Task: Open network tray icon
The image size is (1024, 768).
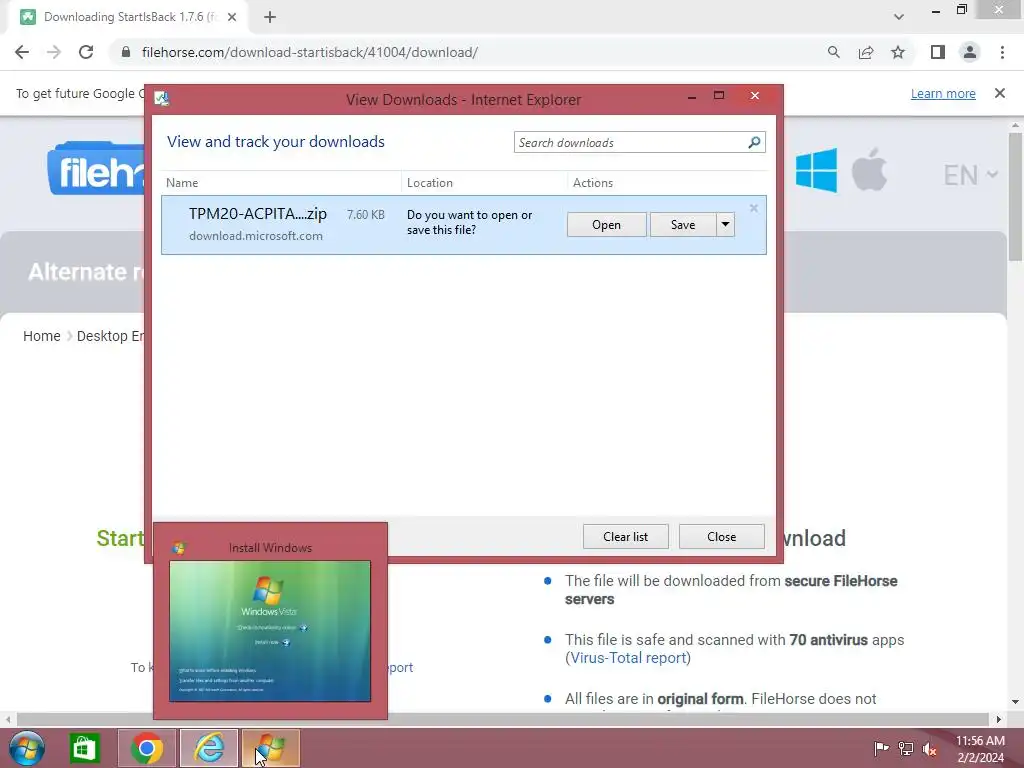Action: point(906,748)
